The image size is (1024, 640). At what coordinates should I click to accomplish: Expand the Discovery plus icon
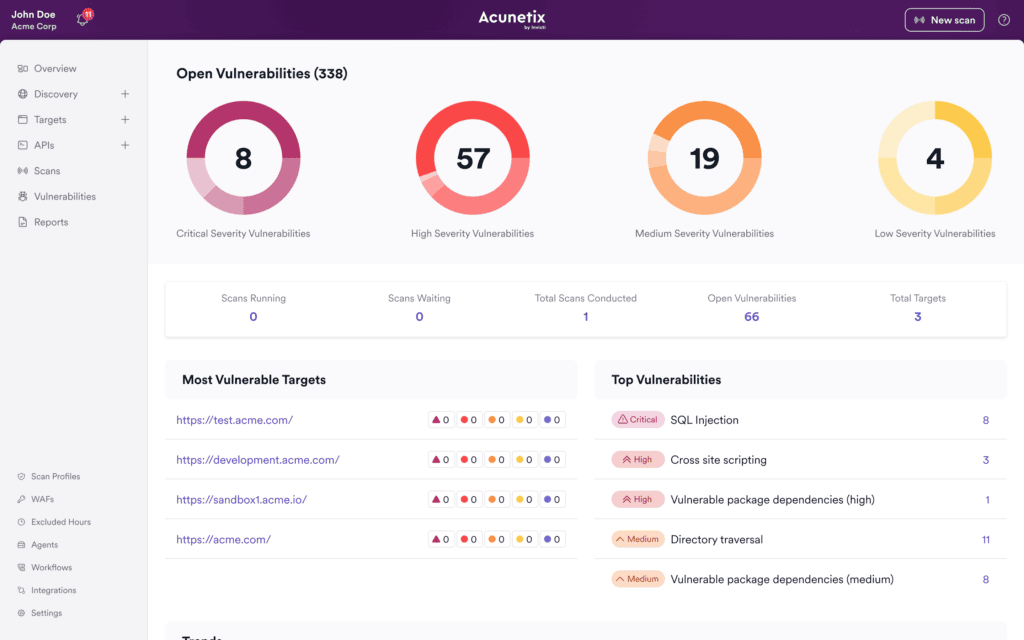pos(125,94)
